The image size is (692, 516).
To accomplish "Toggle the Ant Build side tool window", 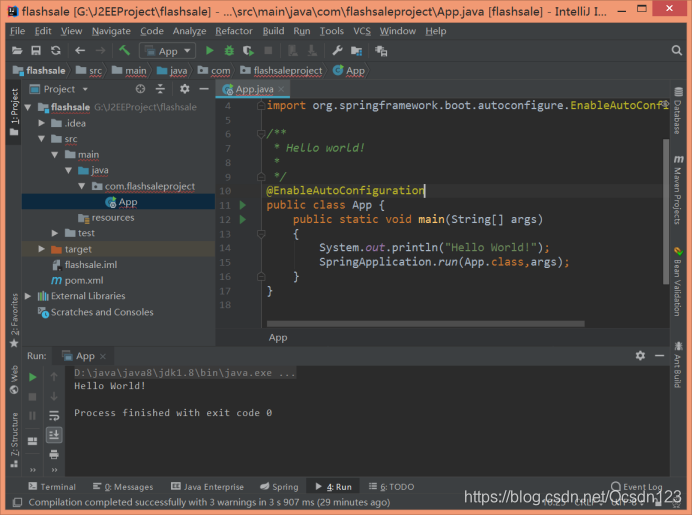I will coord(678,365).
